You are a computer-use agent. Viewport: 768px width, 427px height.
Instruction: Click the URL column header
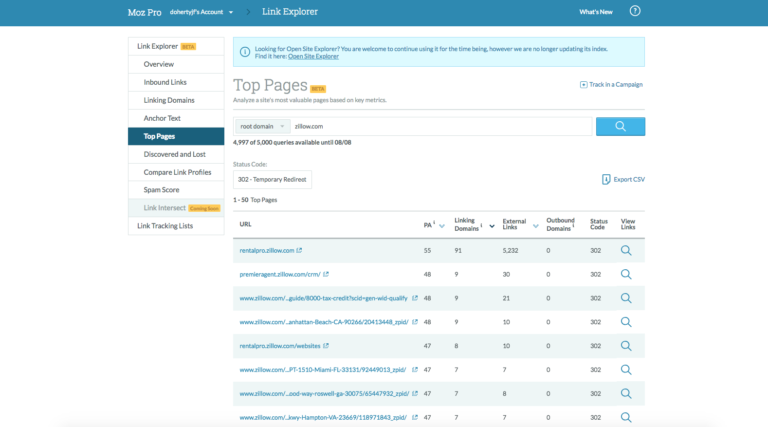[245, 224]
